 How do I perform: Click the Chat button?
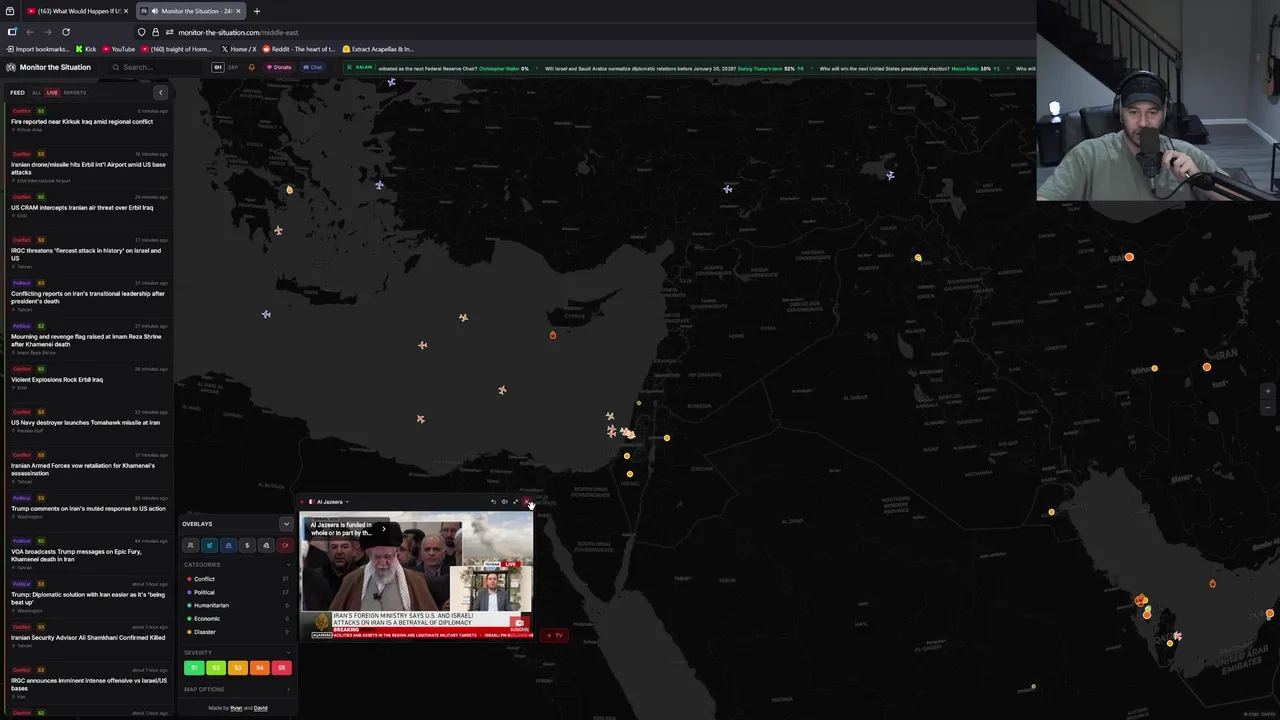(x=313, y=67)
